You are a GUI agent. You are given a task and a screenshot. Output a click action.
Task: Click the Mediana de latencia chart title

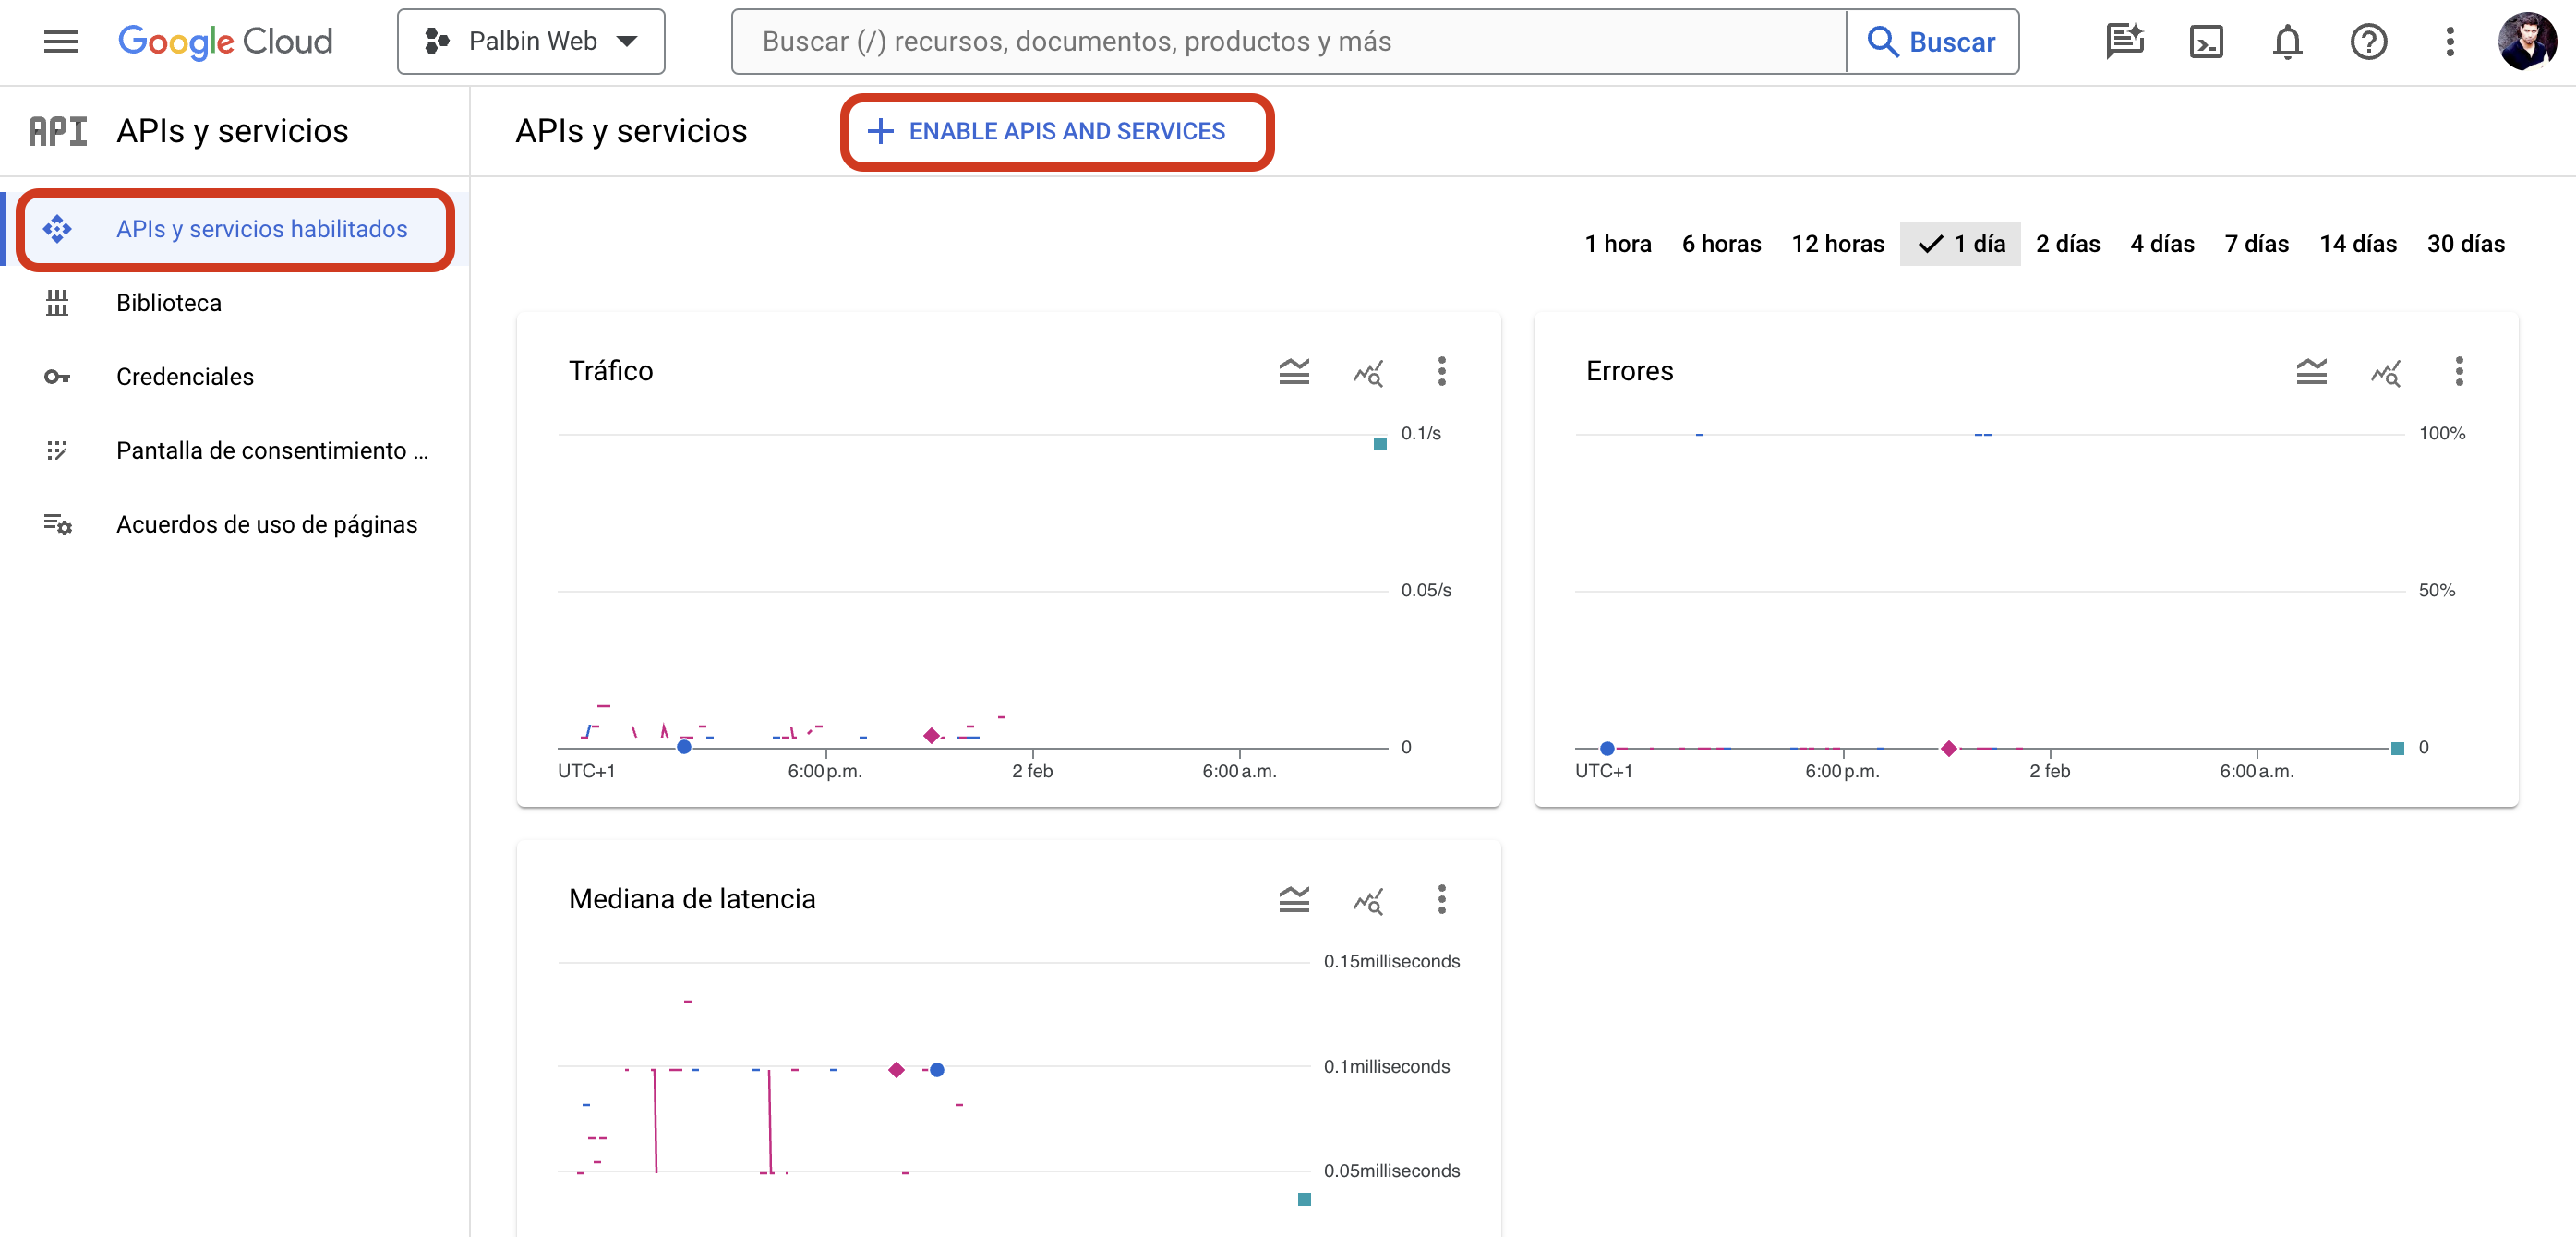point(692,899)
